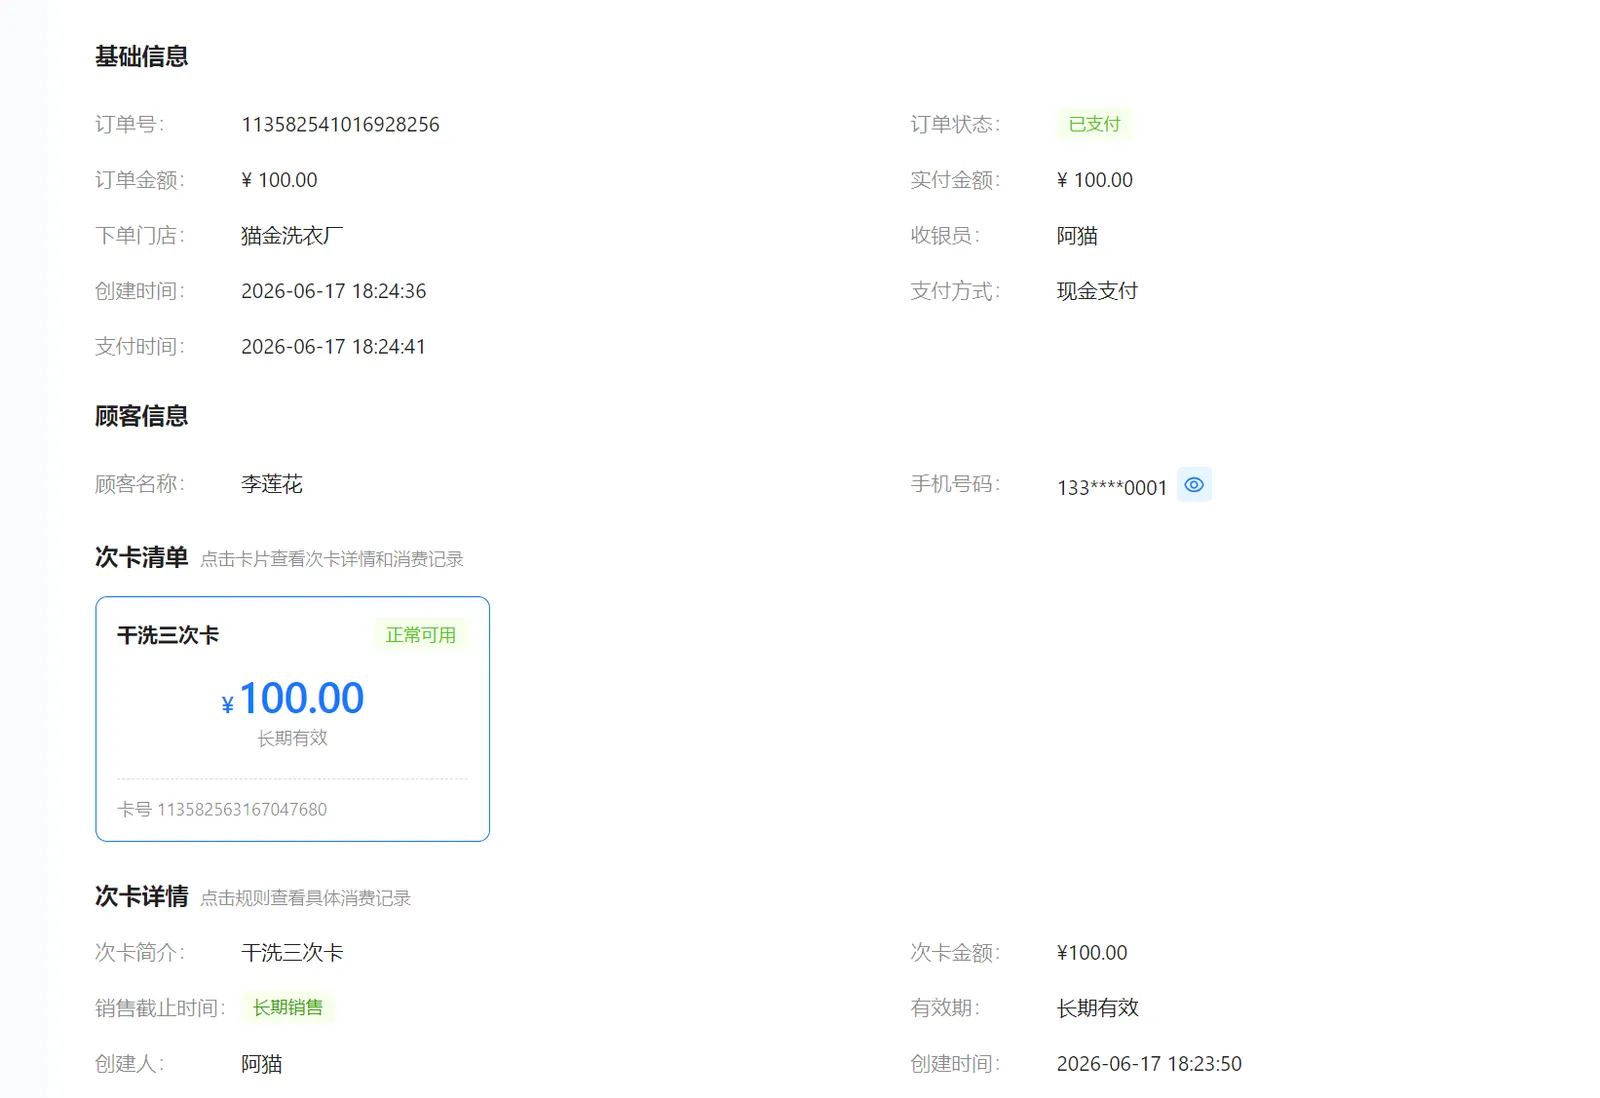
Task: Click the card number 113582563167047680
Action: (x=242, y=809)
